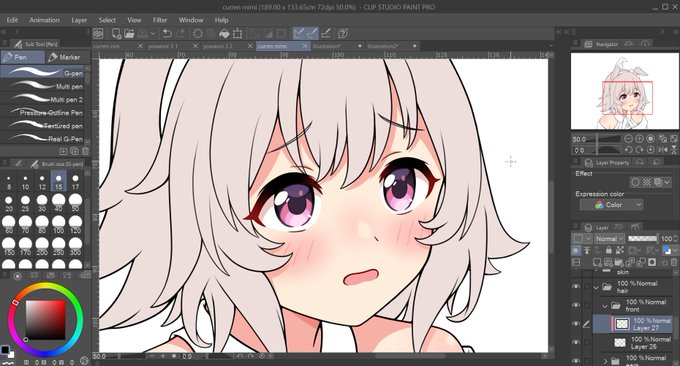Select the main drawing color swatch
Image resolution: width=680 pixels, height=366 pixels.
pyautogui.click(x=5, y=349)
